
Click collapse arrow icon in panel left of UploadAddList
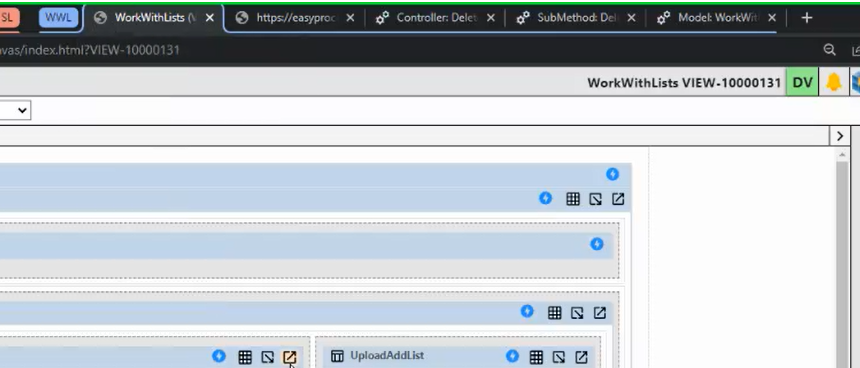[x=267, y=358]
